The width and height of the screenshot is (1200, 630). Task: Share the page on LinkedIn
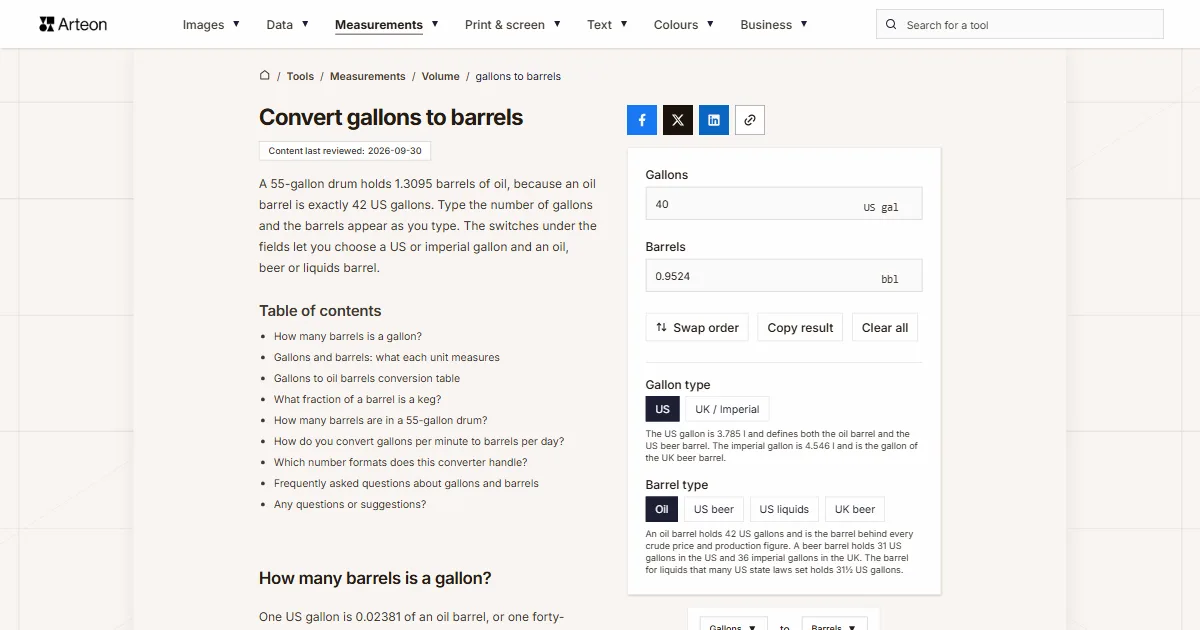point(714,120)
